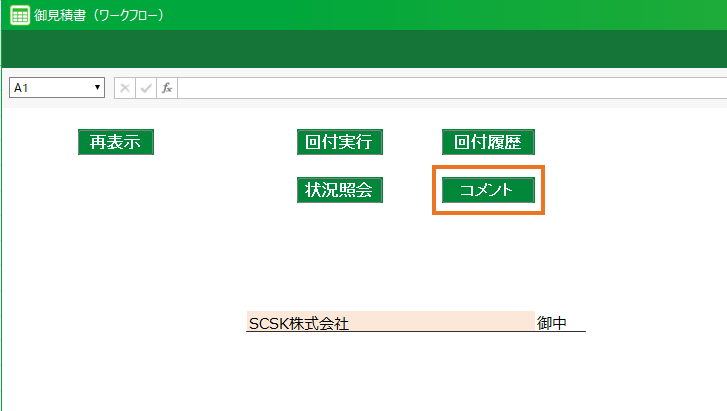
Task: Select the 御中 cell
Action: coord(558,322)
